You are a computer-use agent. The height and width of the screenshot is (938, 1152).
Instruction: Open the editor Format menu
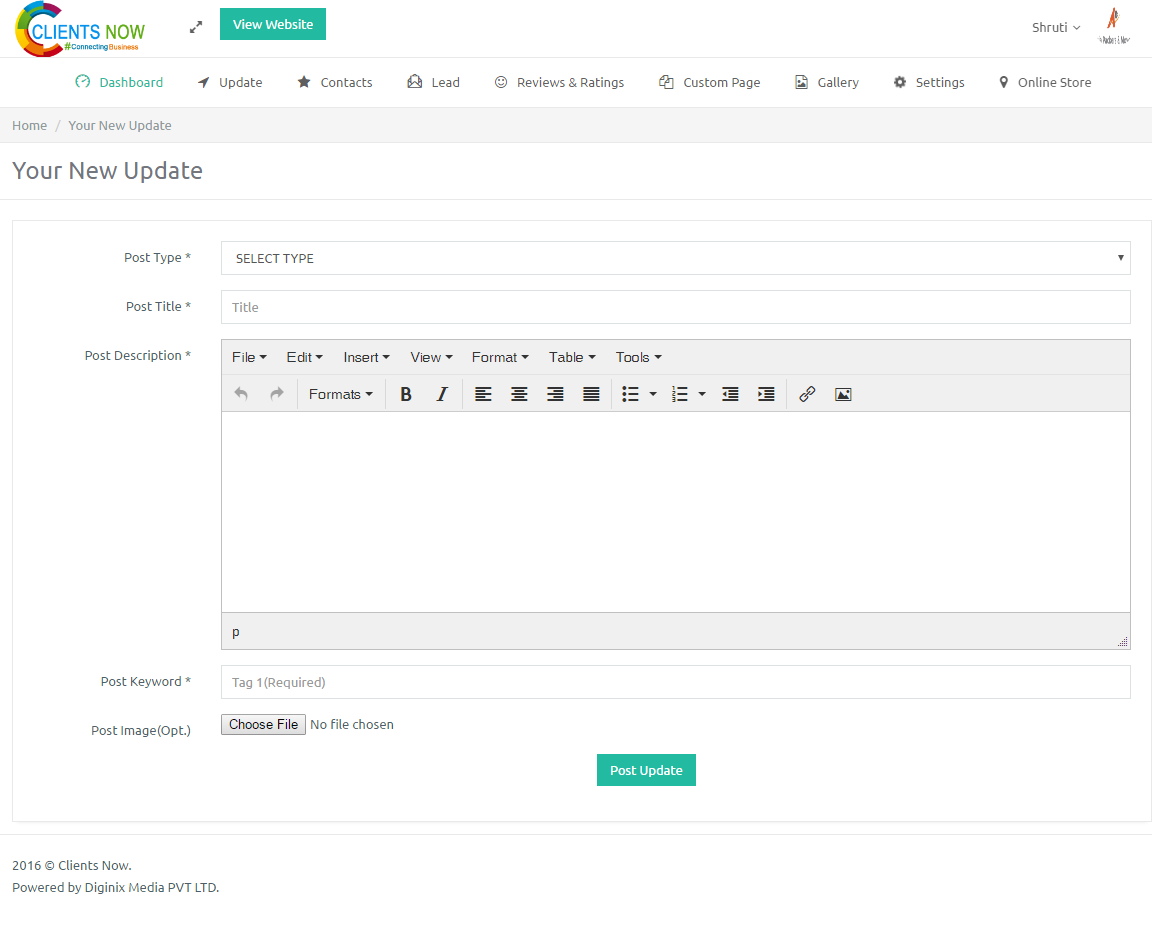[500, 357]
